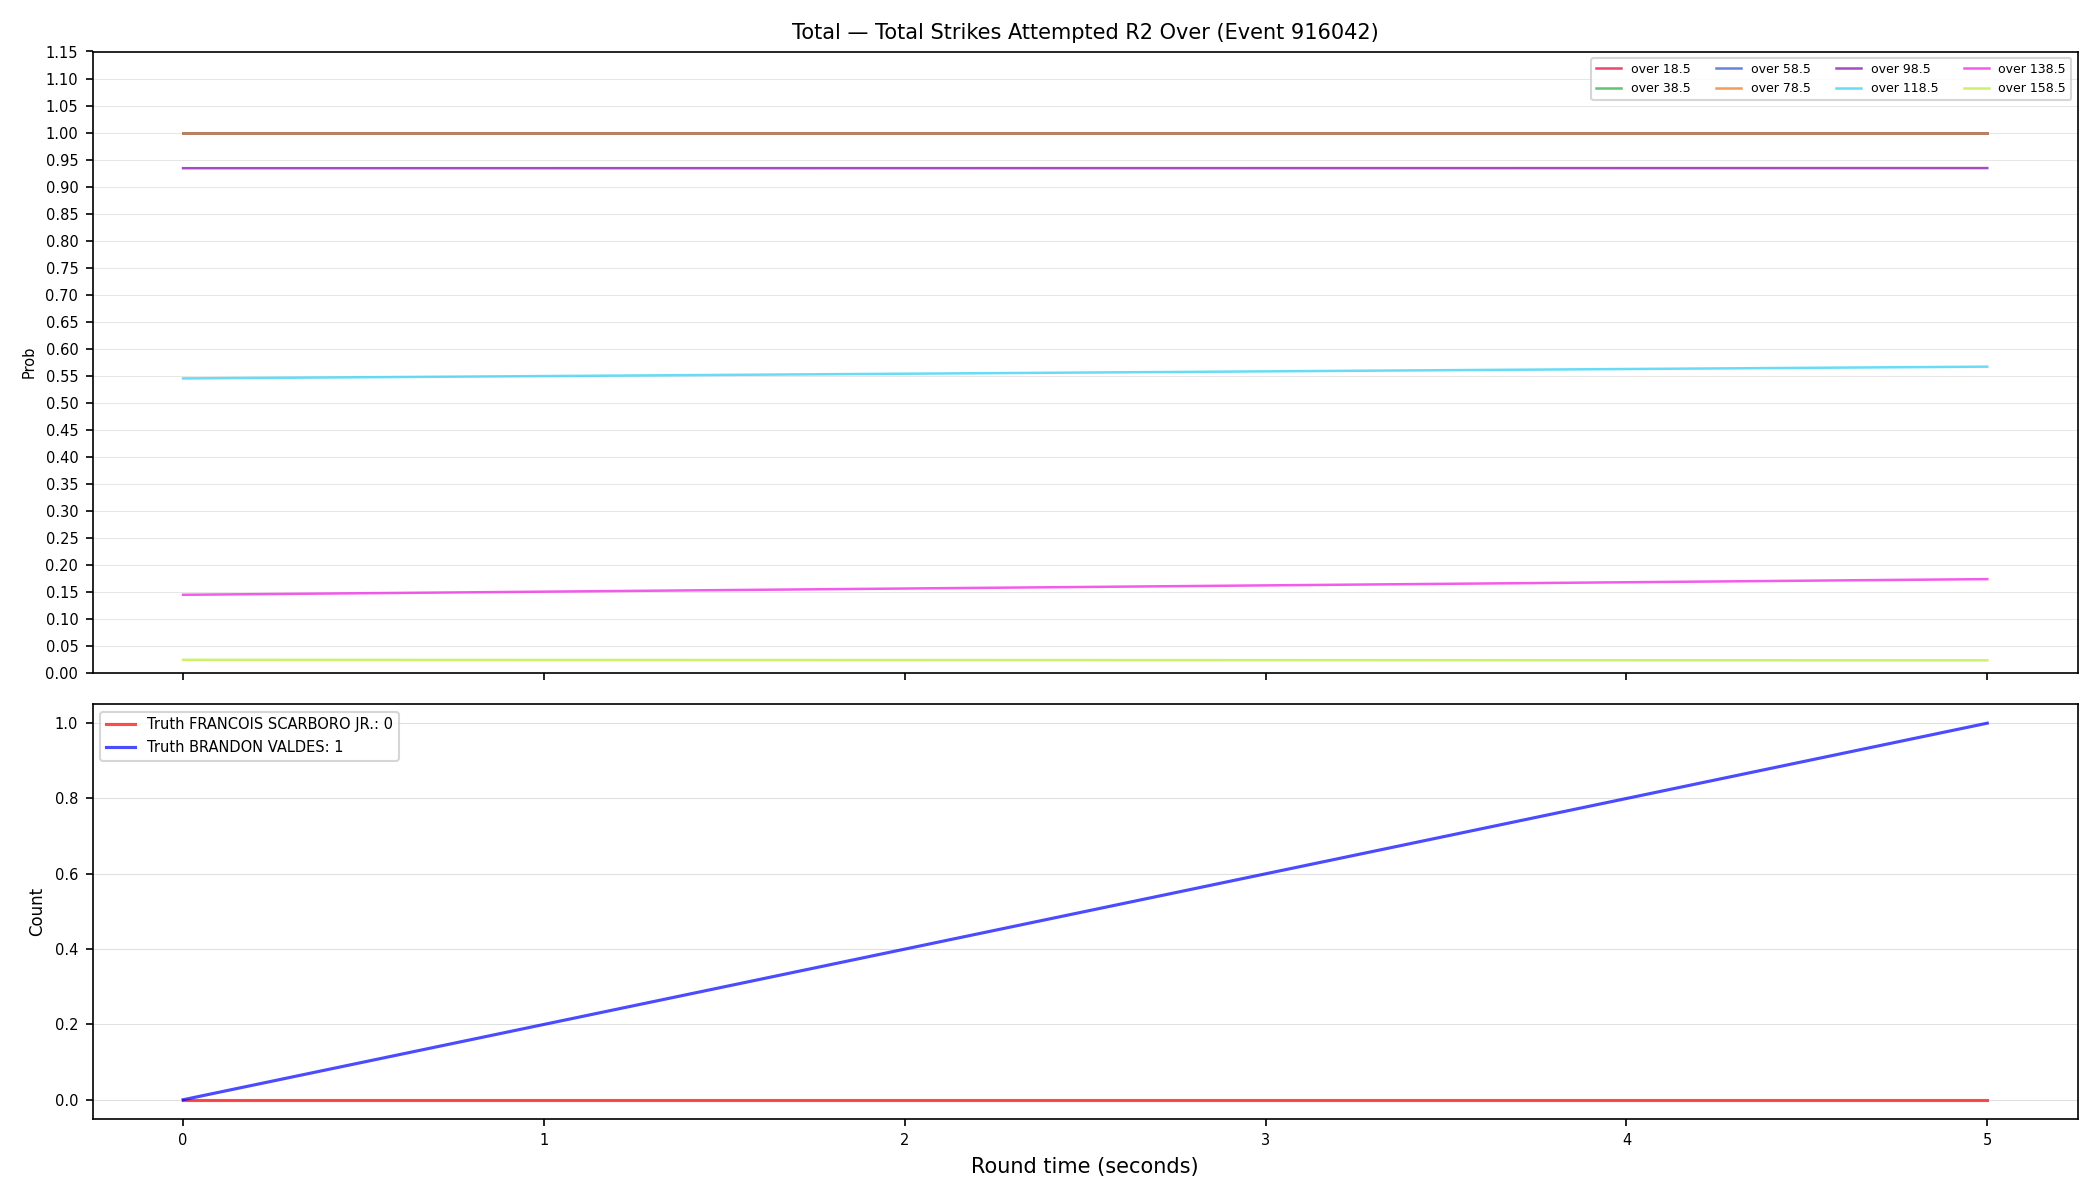The width and height of the screenshot is (2100, 1200).
Task: Click the 'Count' y-axis label
Action: [x=37, y=912]
